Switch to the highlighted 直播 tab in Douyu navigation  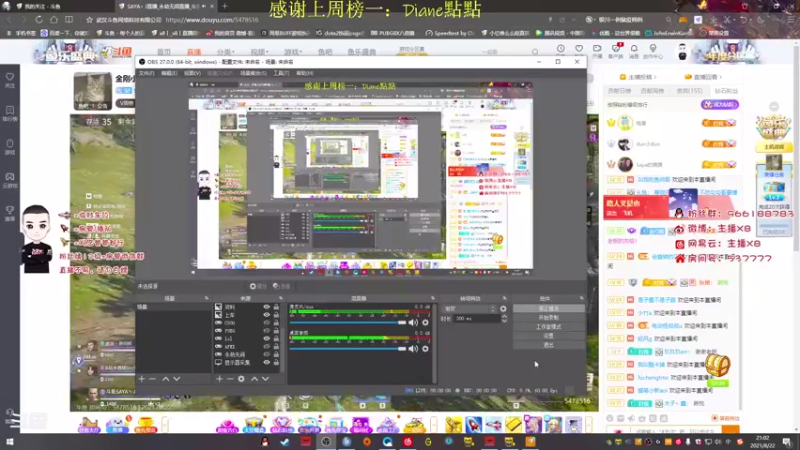194,52
